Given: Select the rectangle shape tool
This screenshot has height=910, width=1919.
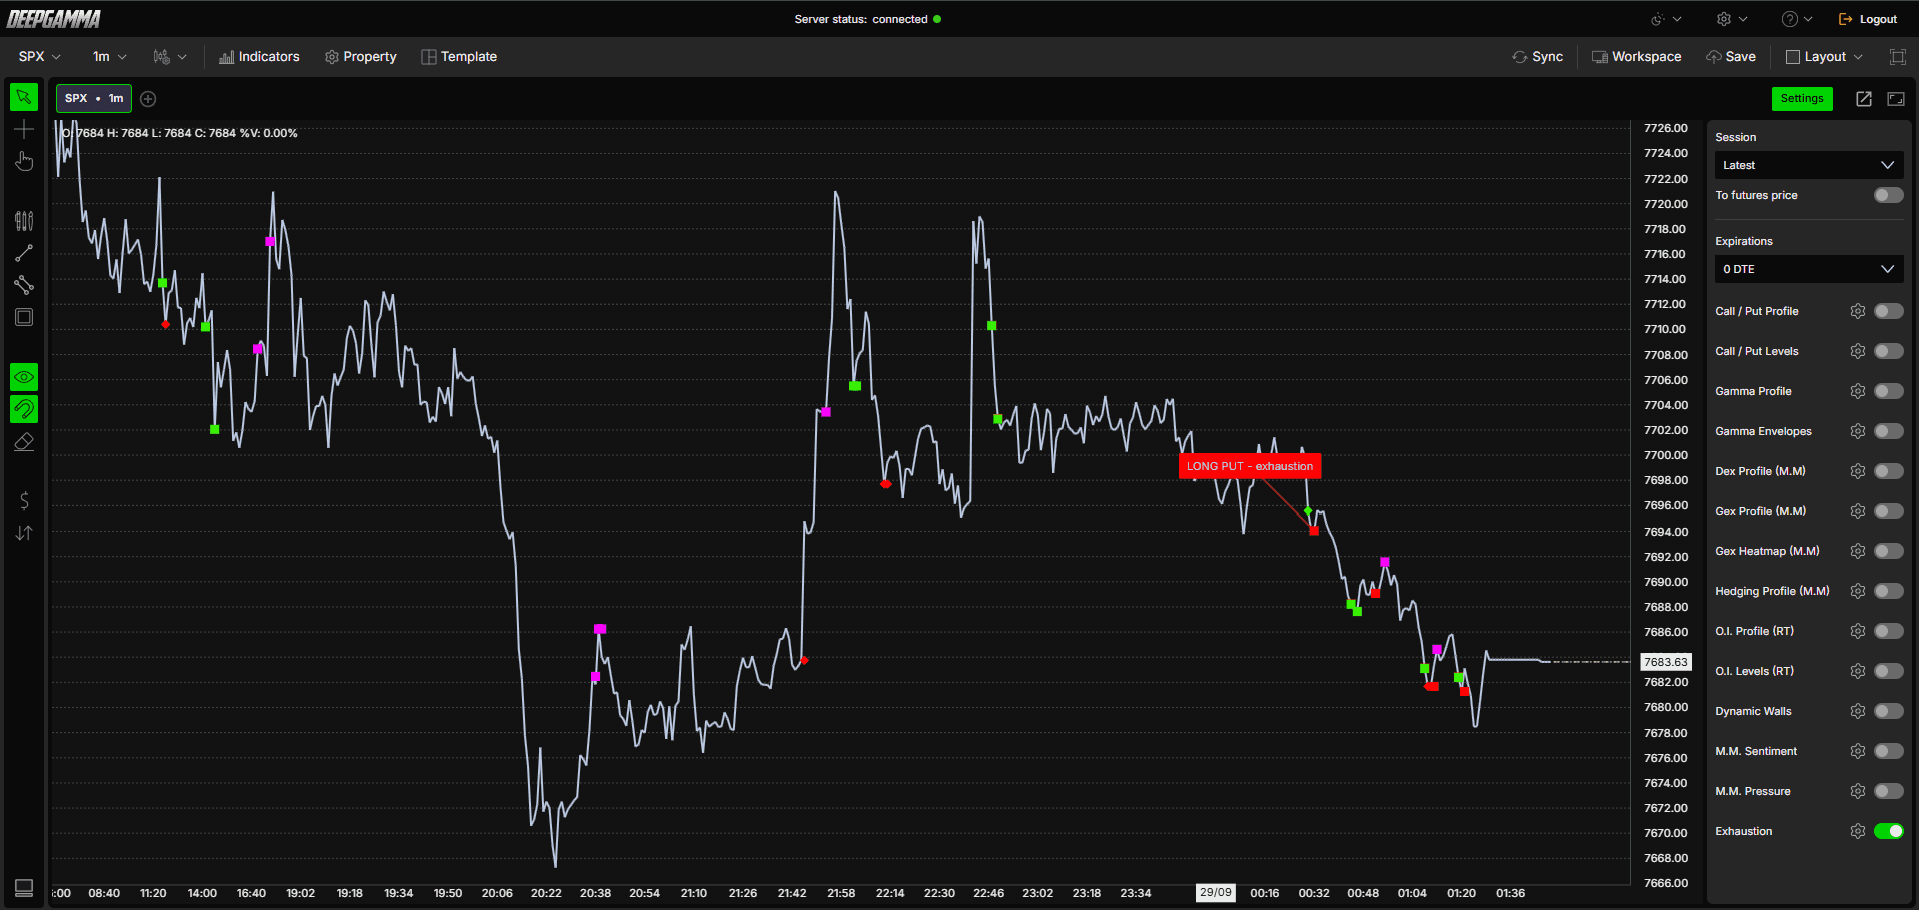Looking at the screenshot, I should [x=24, y=317].
